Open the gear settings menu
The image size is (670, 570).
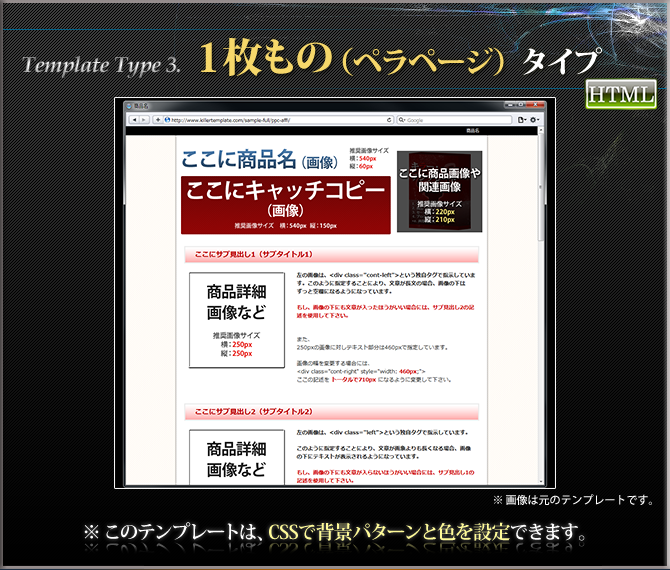click(535, 120)
